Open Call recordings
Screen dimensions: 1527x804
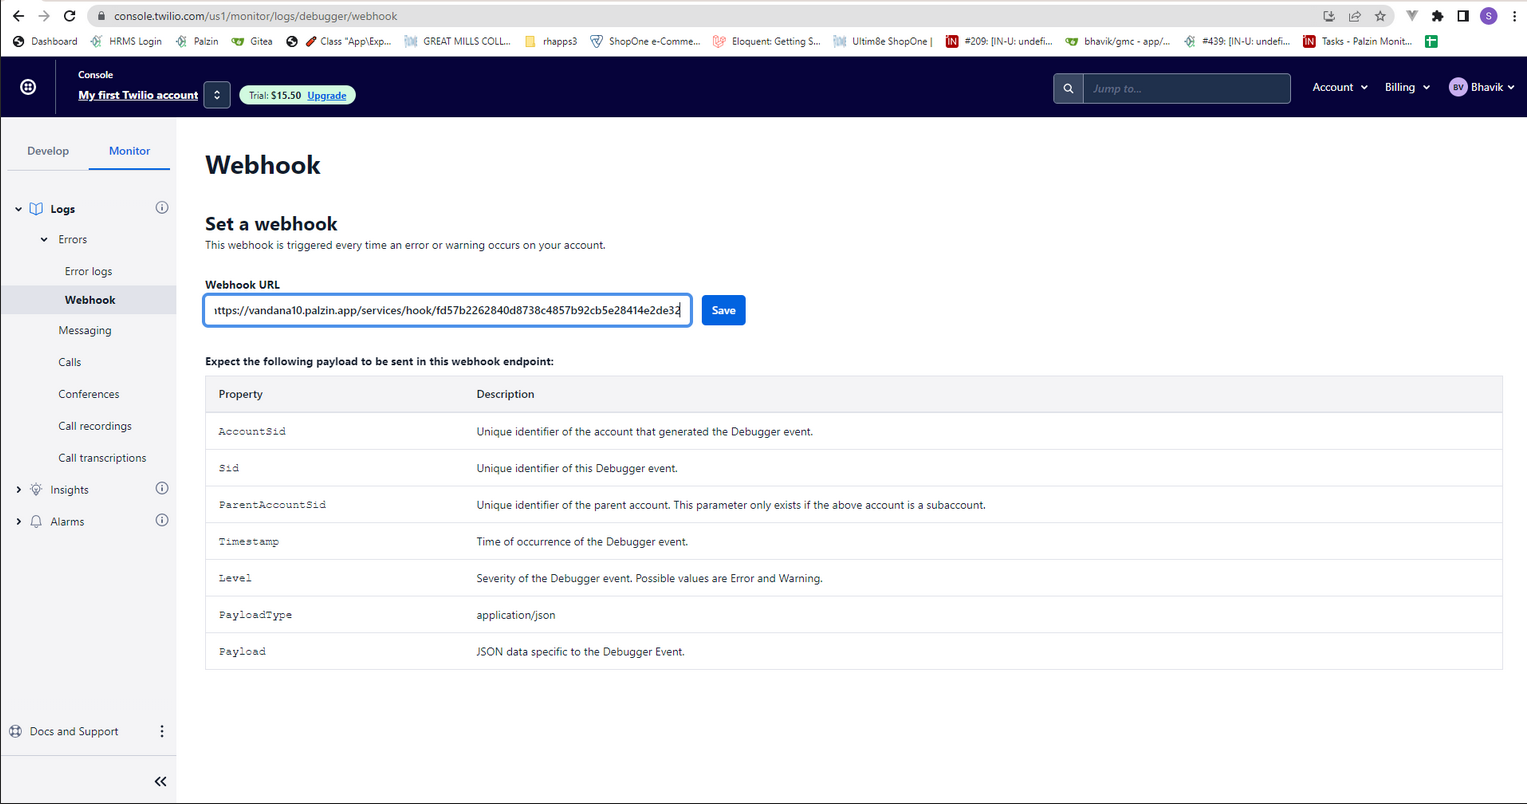(x=95, y=426)
